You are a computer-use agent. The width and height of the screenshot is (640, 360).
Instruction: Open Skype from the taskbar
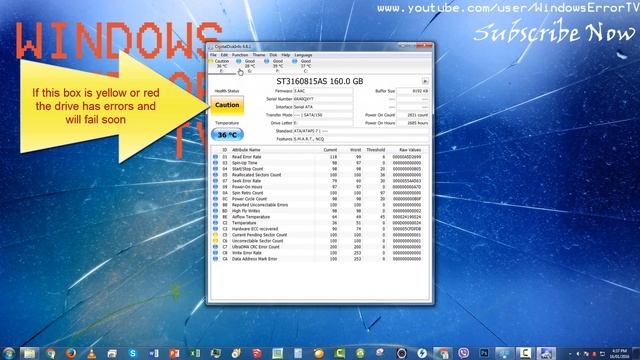[133, 353]
